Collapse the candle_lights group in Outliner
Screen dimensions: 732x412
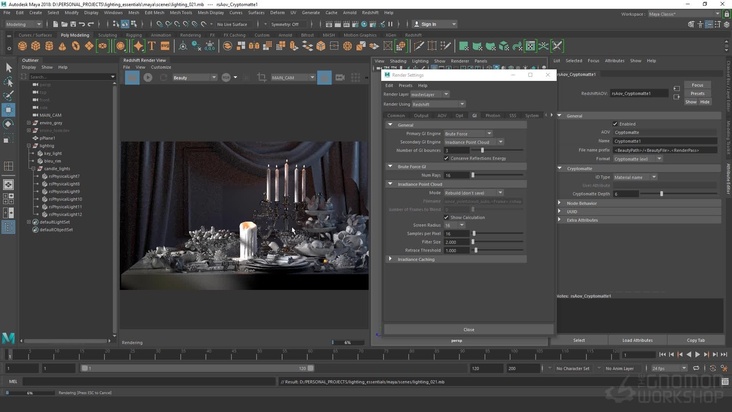coord(33,168)
